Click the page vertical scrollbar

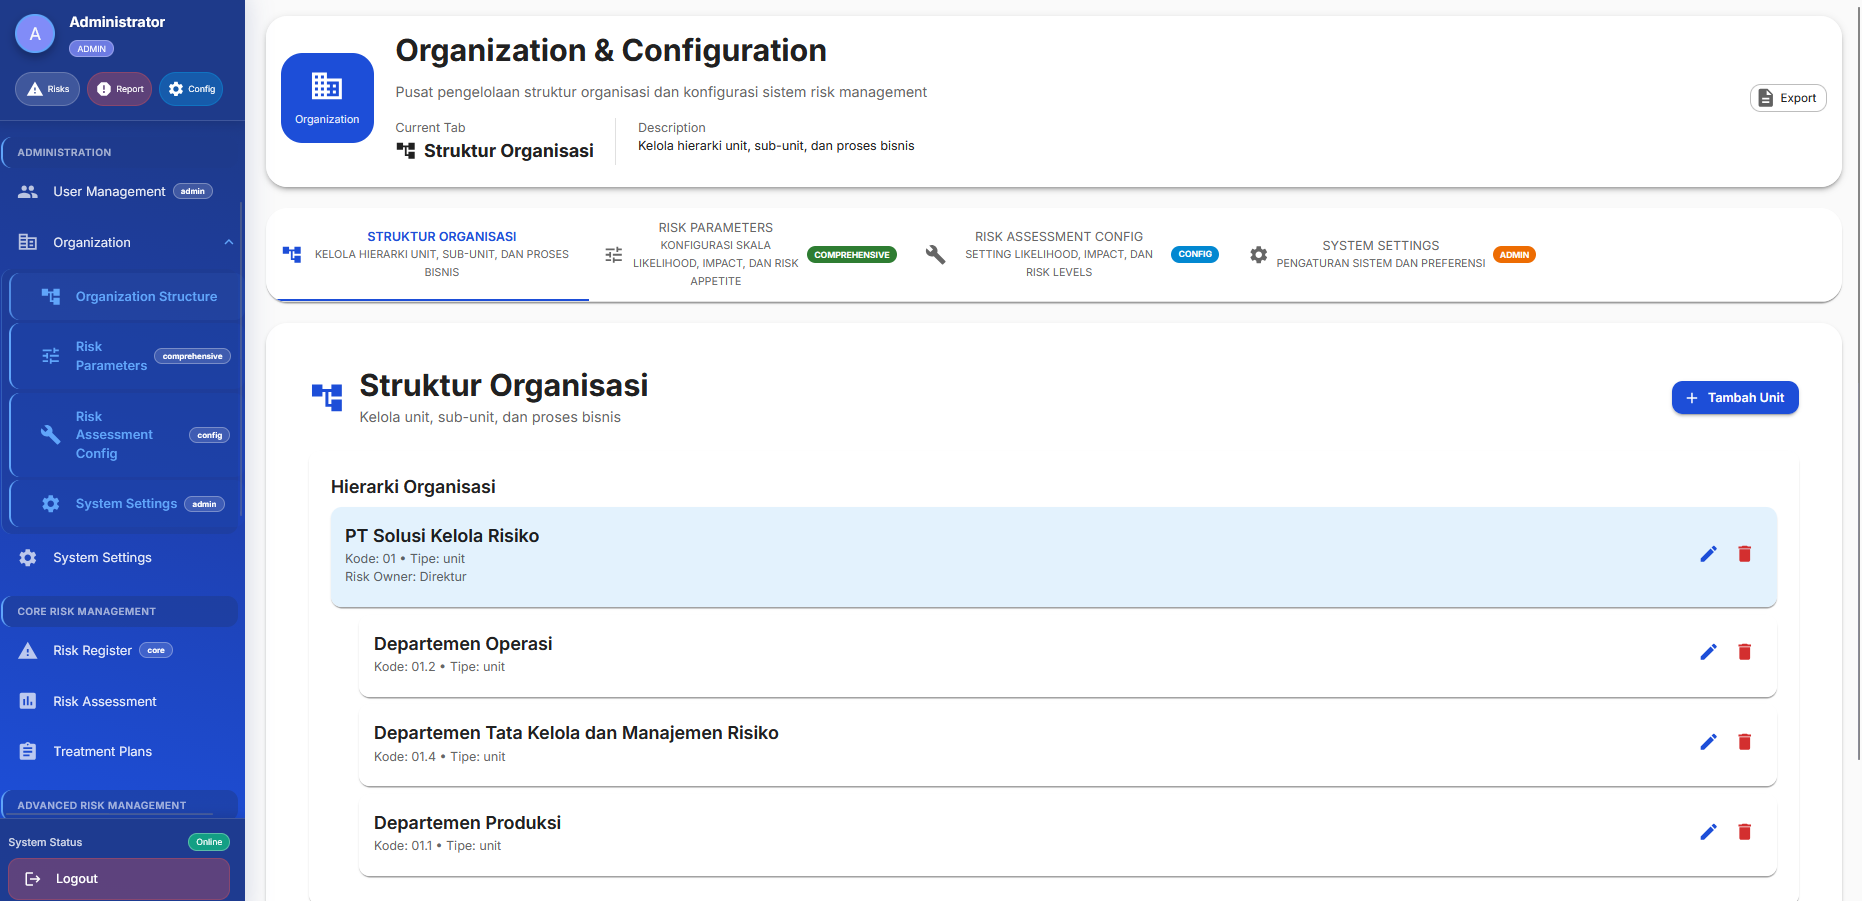tap(1858, 400)
